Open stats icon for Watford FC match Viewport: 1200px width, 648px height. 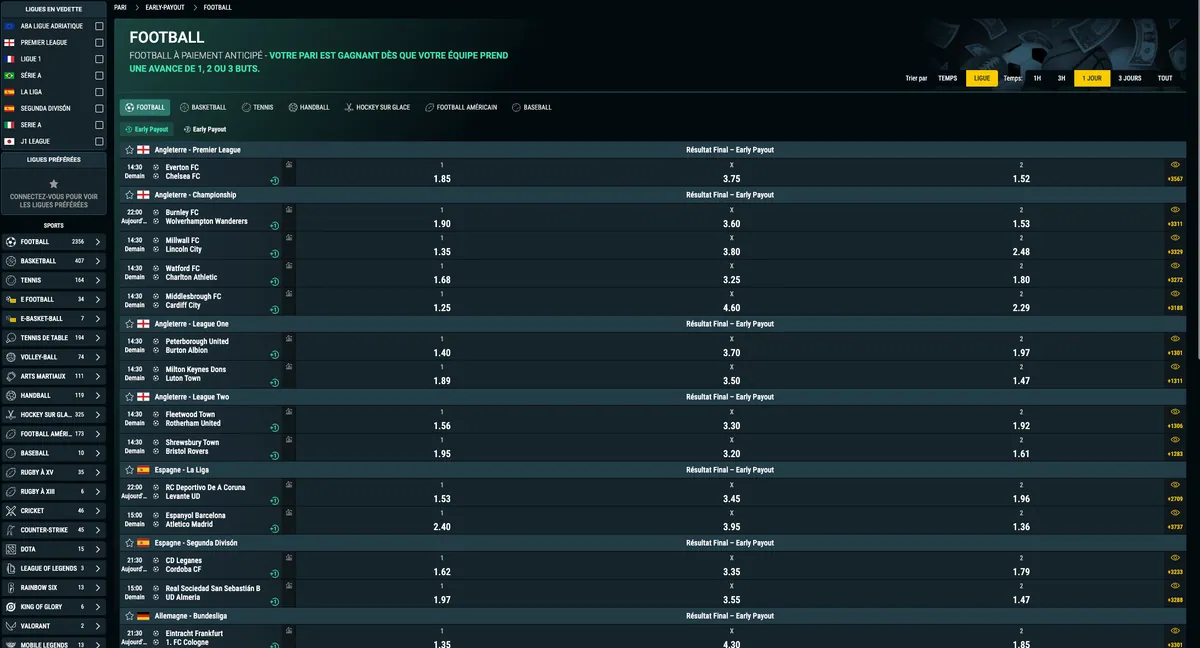pyautogui.click(x=289, y=265)
